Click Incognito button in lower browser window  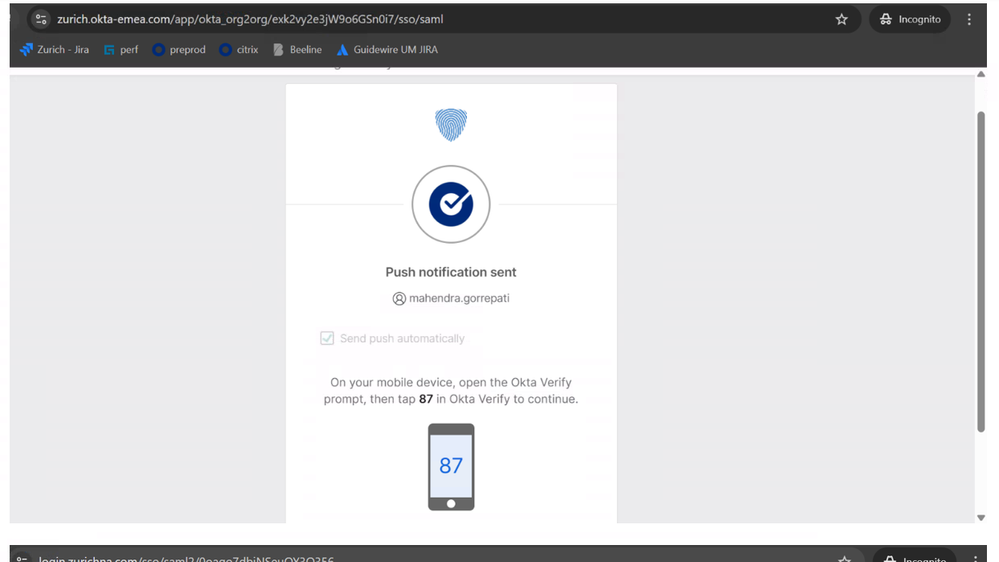tap(915, 556)
